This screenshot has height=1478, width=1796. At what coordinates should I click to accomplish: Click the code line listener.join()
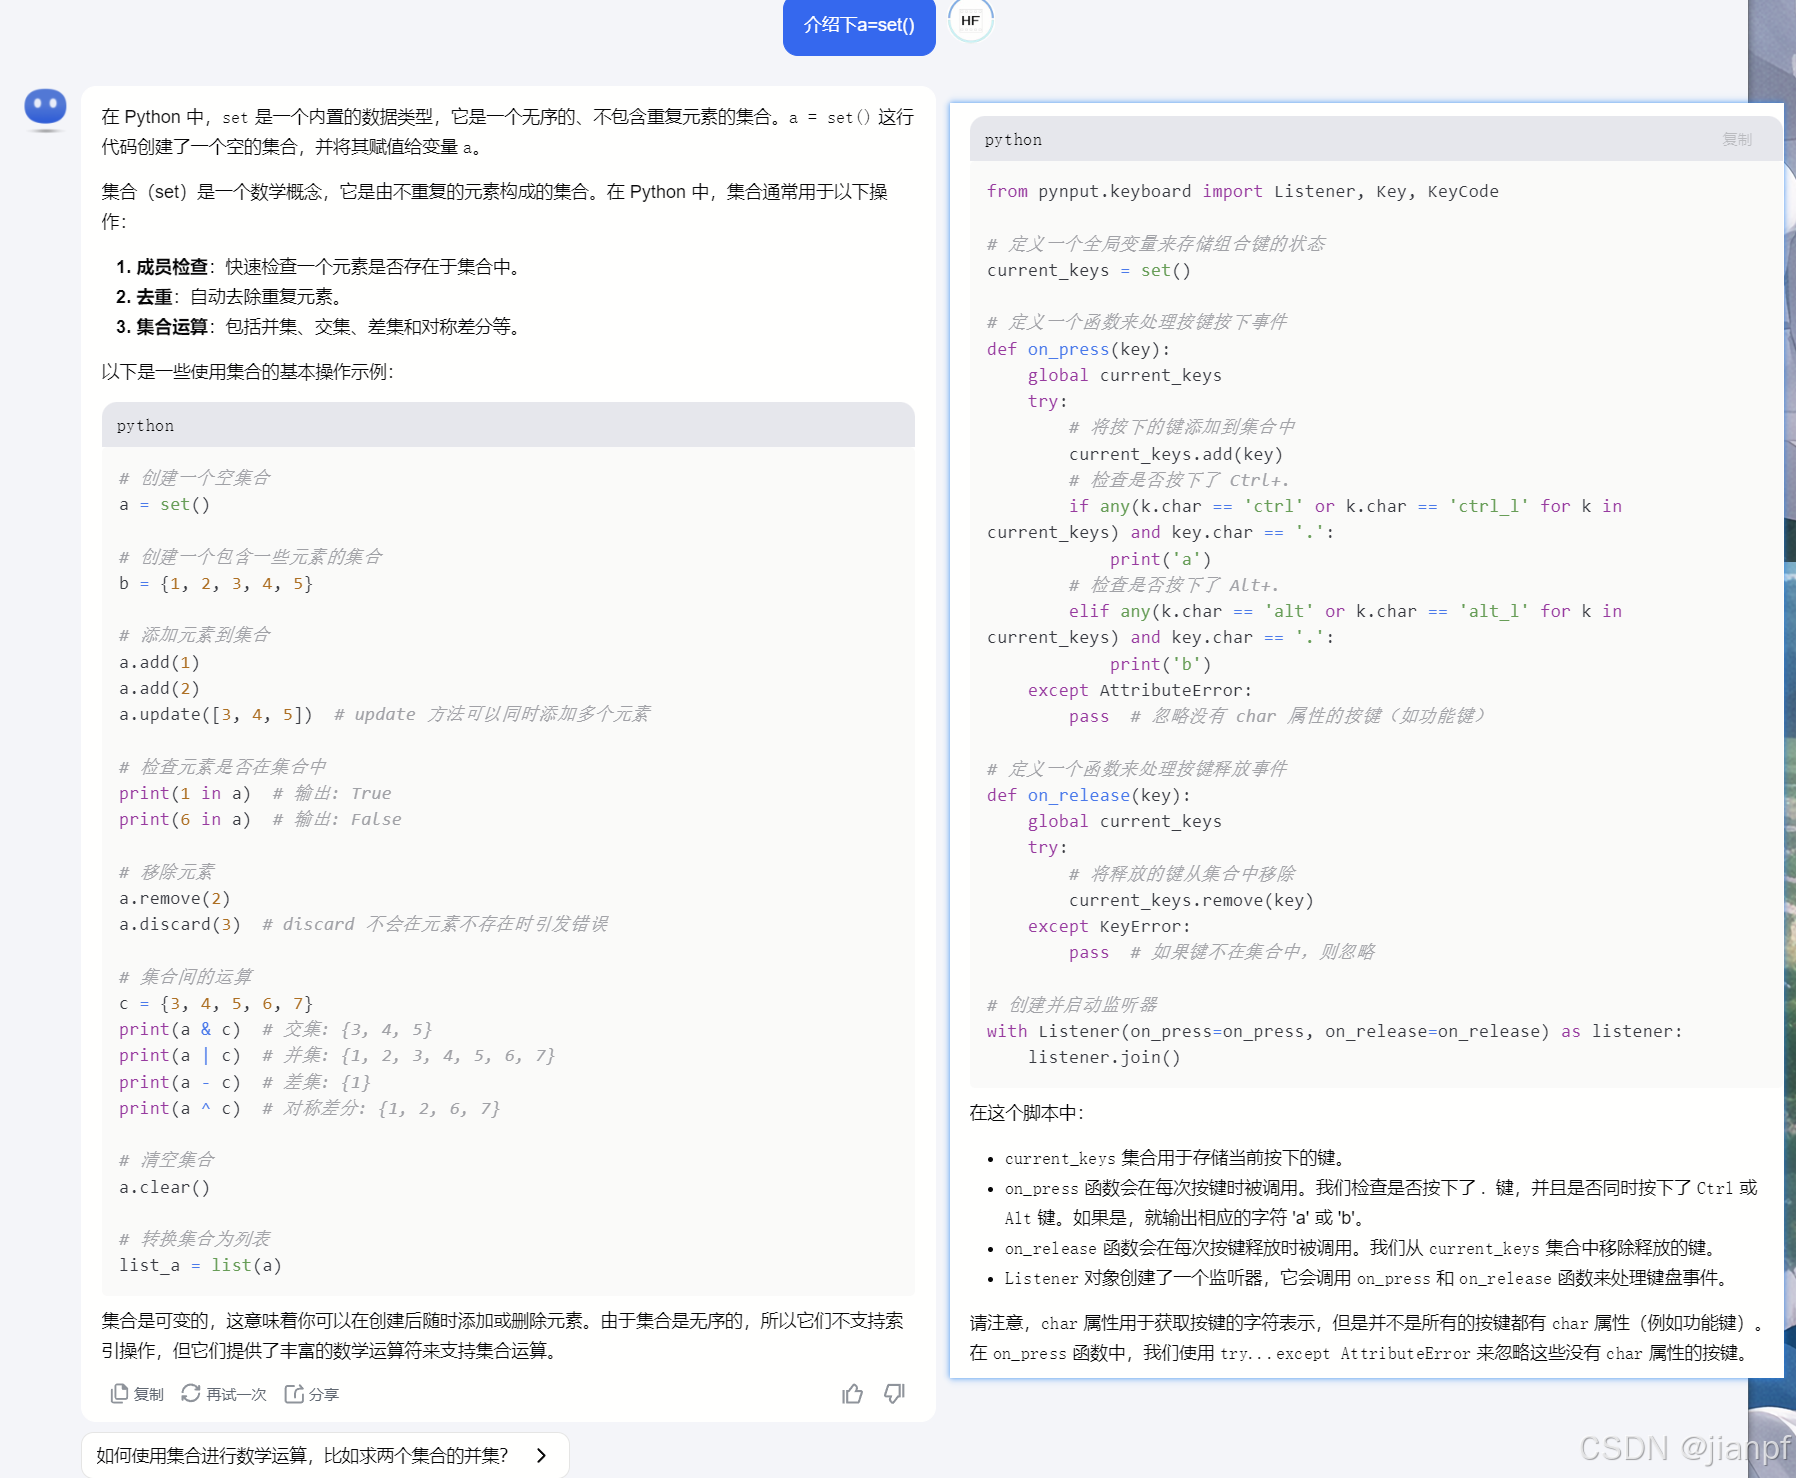(1104, 1057)
